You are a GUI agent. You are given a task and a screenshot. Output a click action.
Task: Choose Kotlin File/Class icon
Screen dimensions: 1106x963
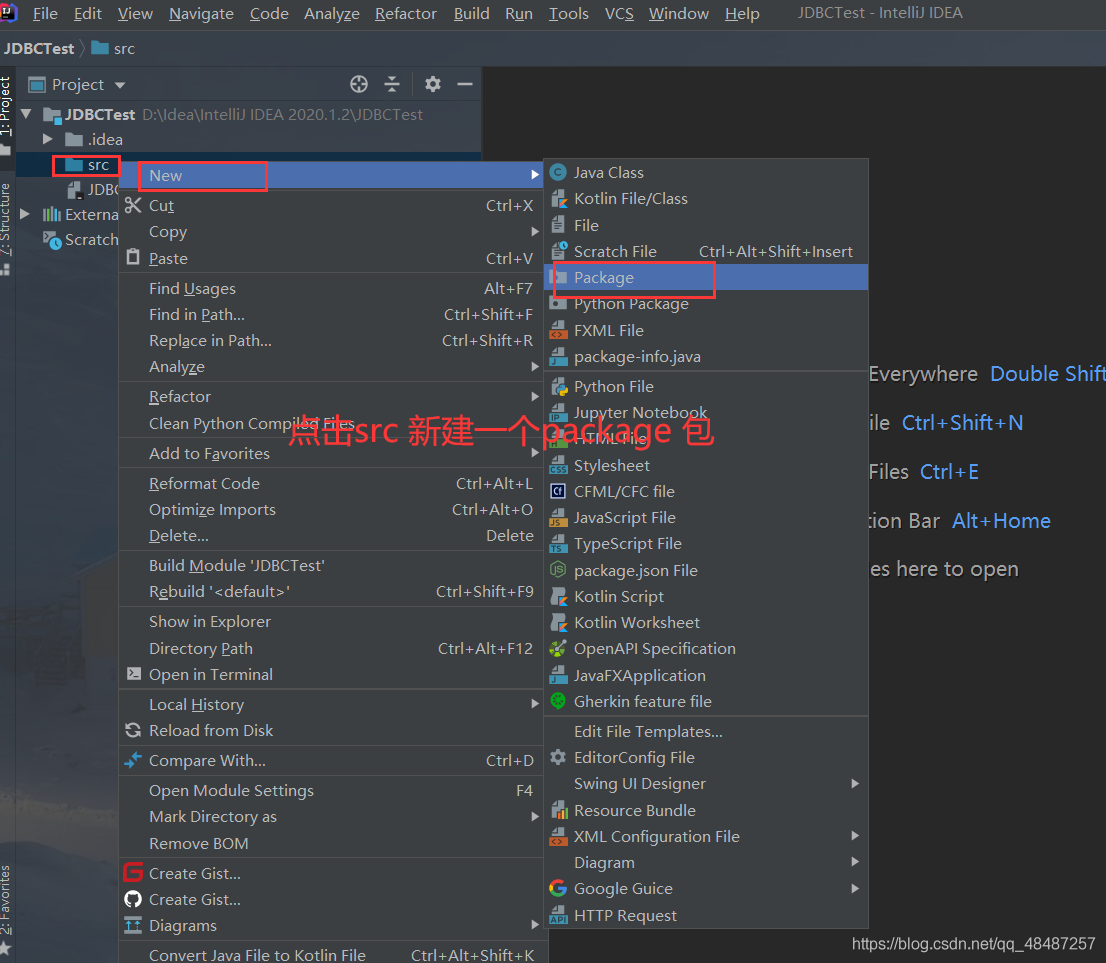tap(558, 199)
